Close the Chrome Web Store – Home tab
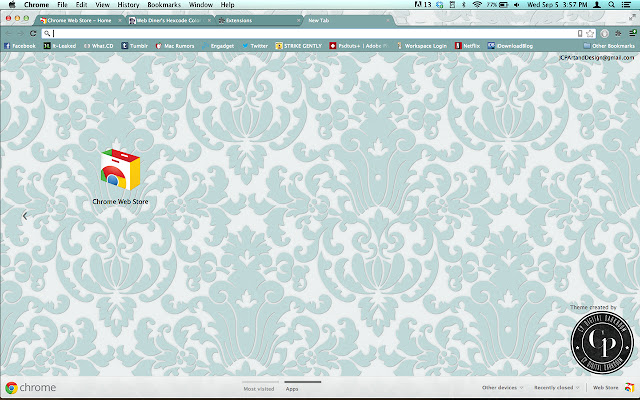 (x=120, y=20)
